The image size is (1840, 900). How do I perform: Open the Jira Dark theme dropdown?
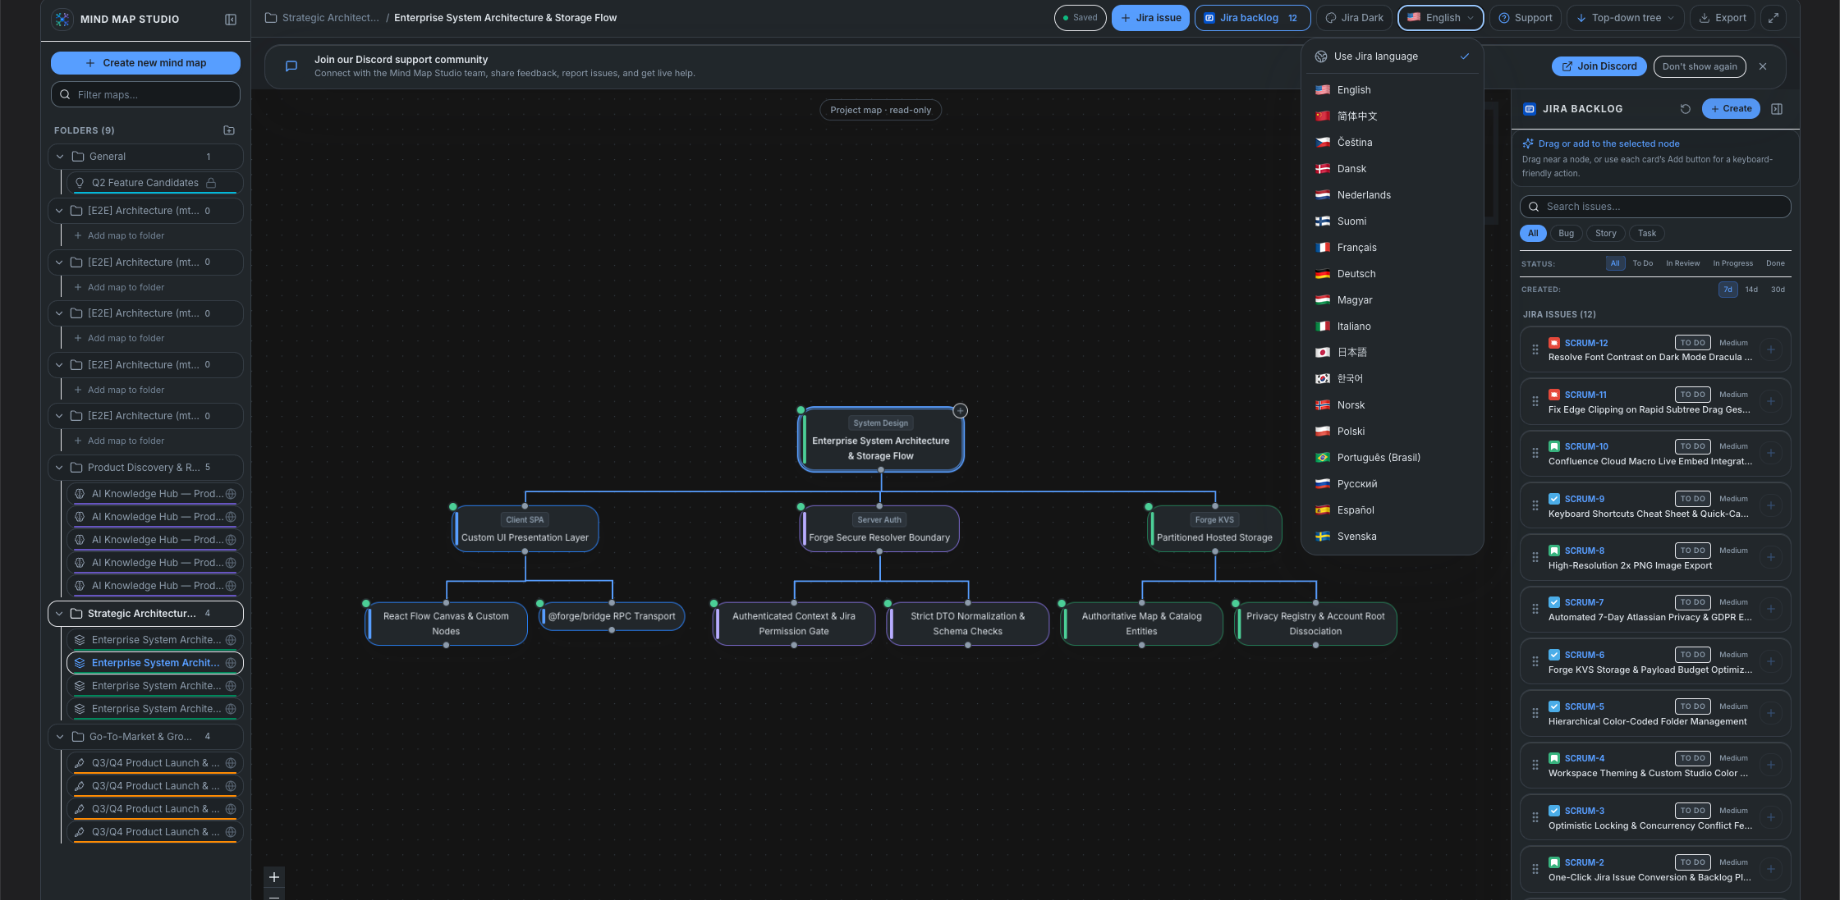[x=1354, y=18]
